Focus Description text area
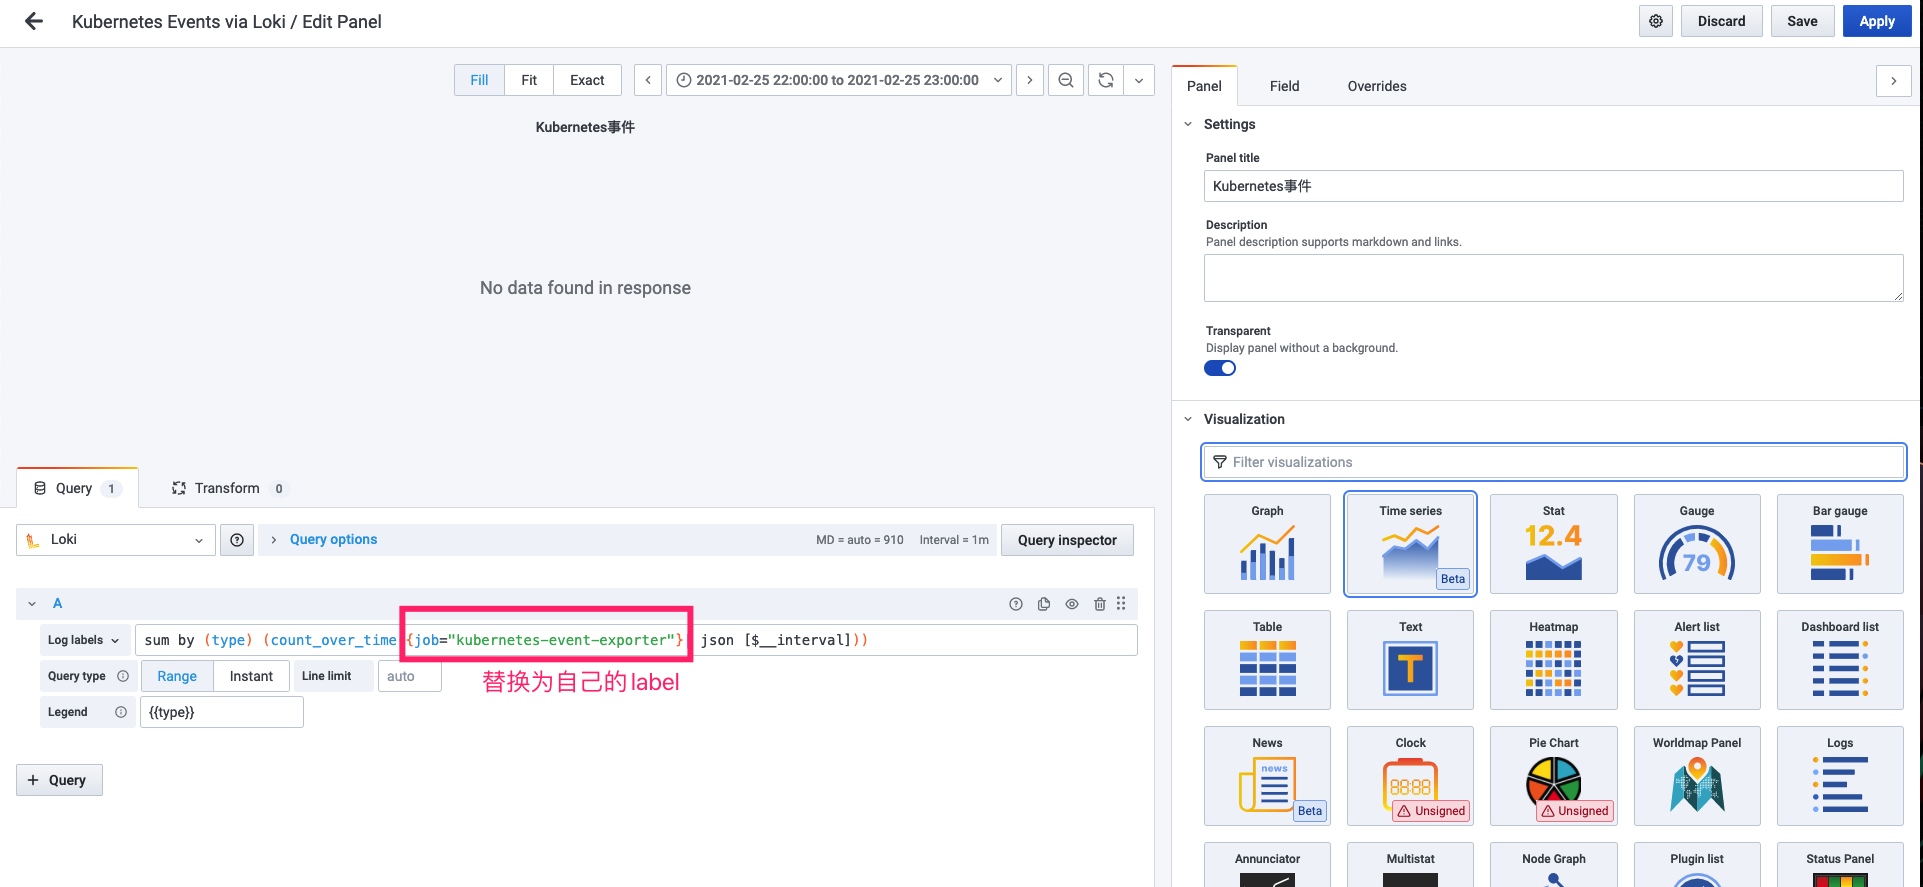 pyautogui.click(x=1553, y=278)
